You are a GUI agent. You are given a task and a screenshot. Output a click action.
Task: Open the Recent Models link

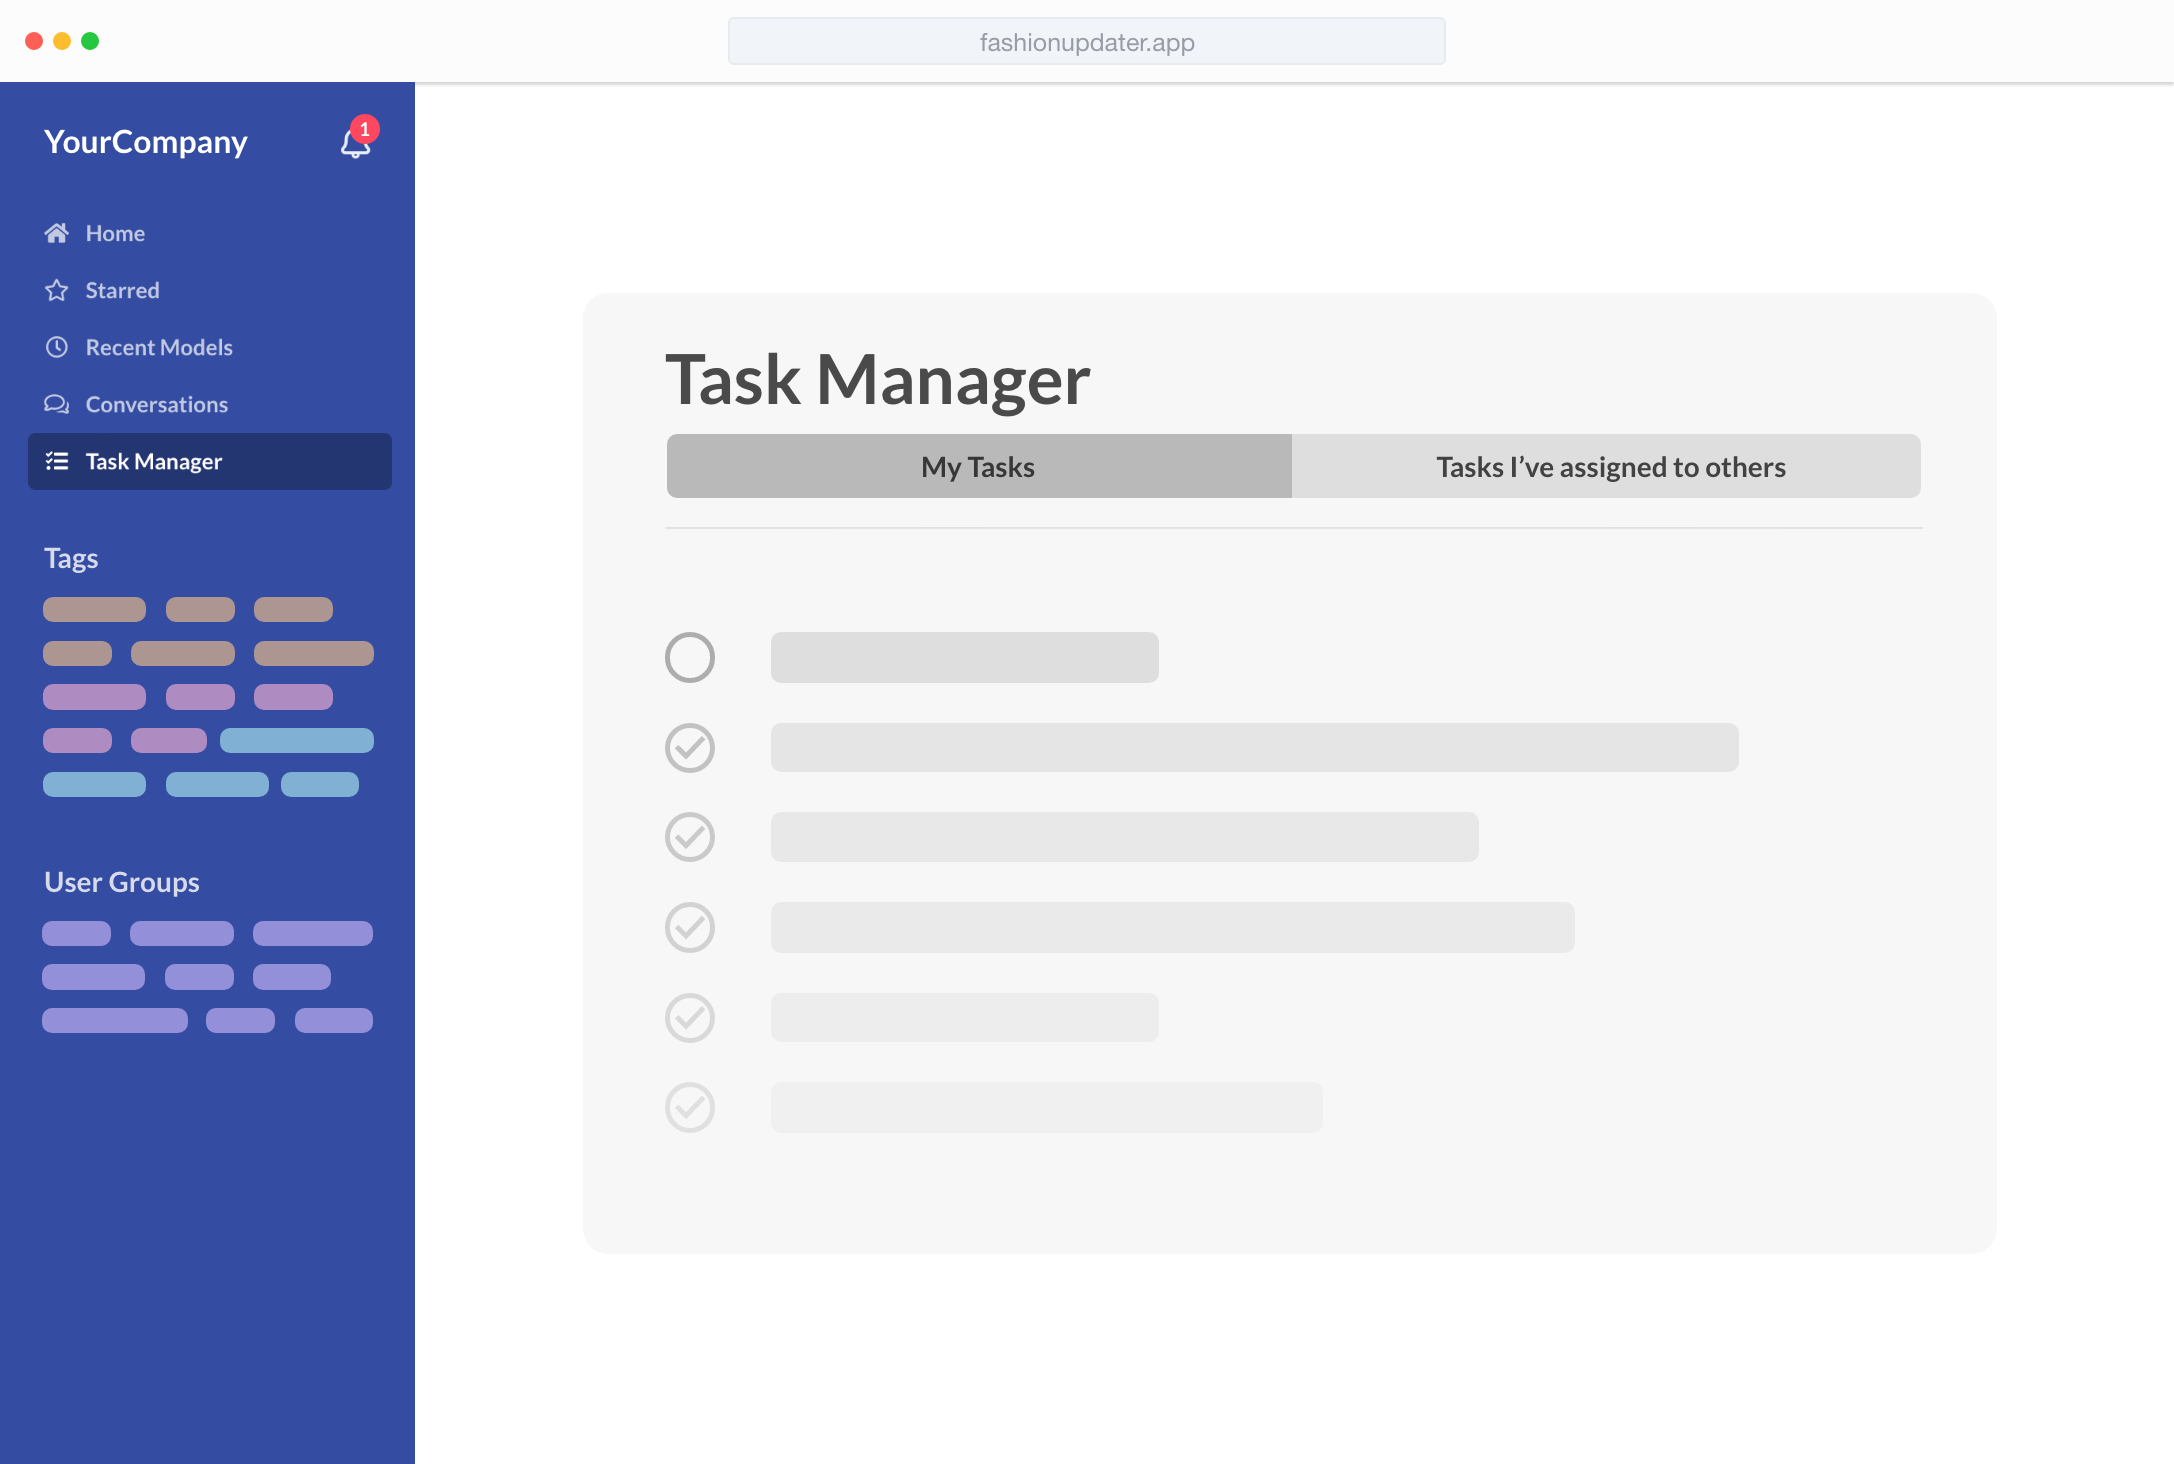pyautogui.click(x=159, y=347)
